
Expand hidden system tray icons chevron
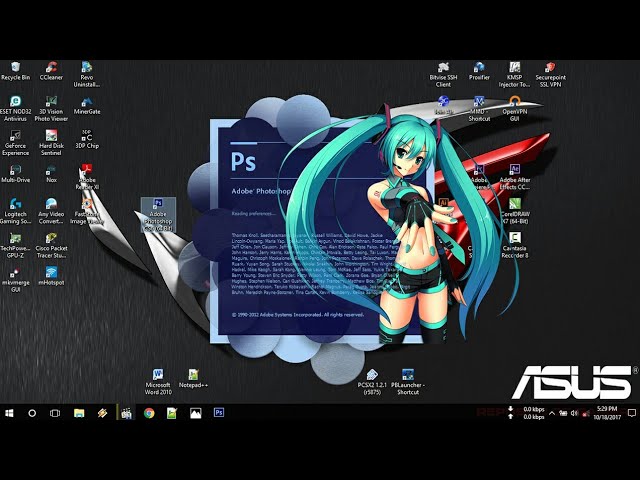point(552,413)
